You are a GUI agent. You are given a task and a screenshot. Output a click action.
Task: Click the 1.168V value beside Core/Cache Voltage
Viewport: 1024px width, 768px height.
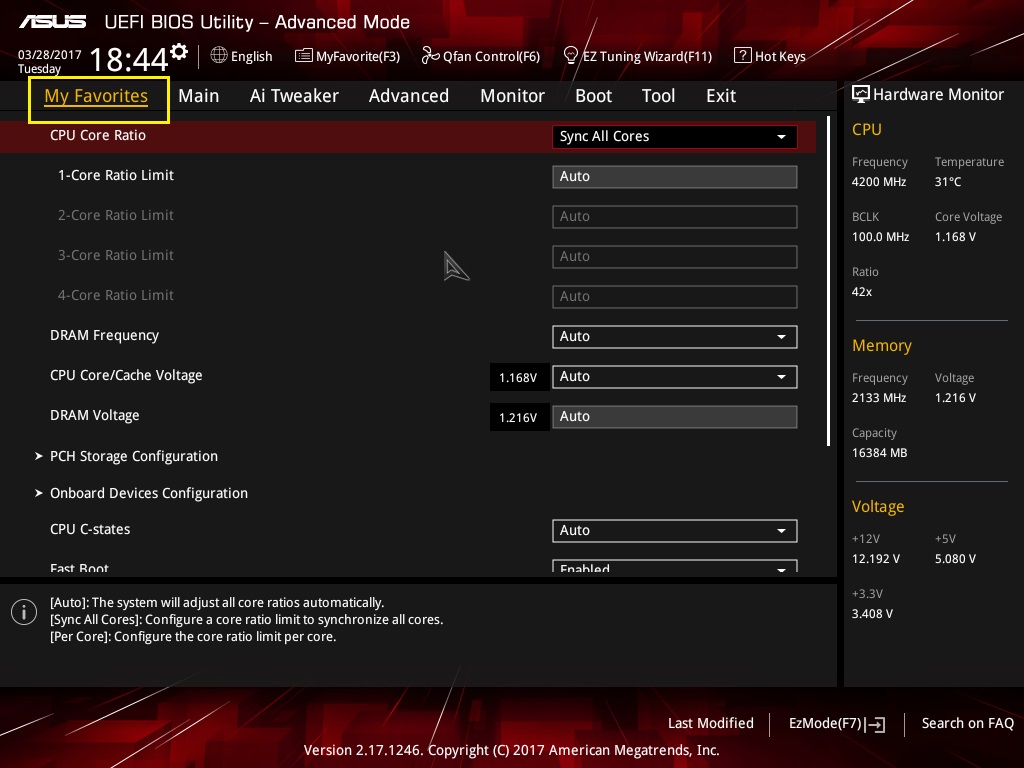tap(518, 377)
